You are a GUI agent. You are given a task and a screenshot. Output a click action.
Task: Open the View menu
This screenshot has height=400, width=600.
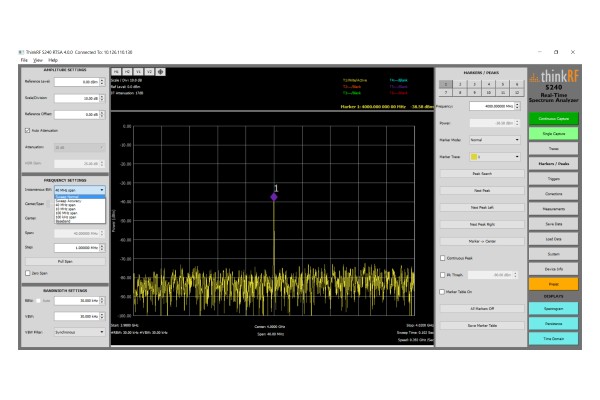(38, 60)
